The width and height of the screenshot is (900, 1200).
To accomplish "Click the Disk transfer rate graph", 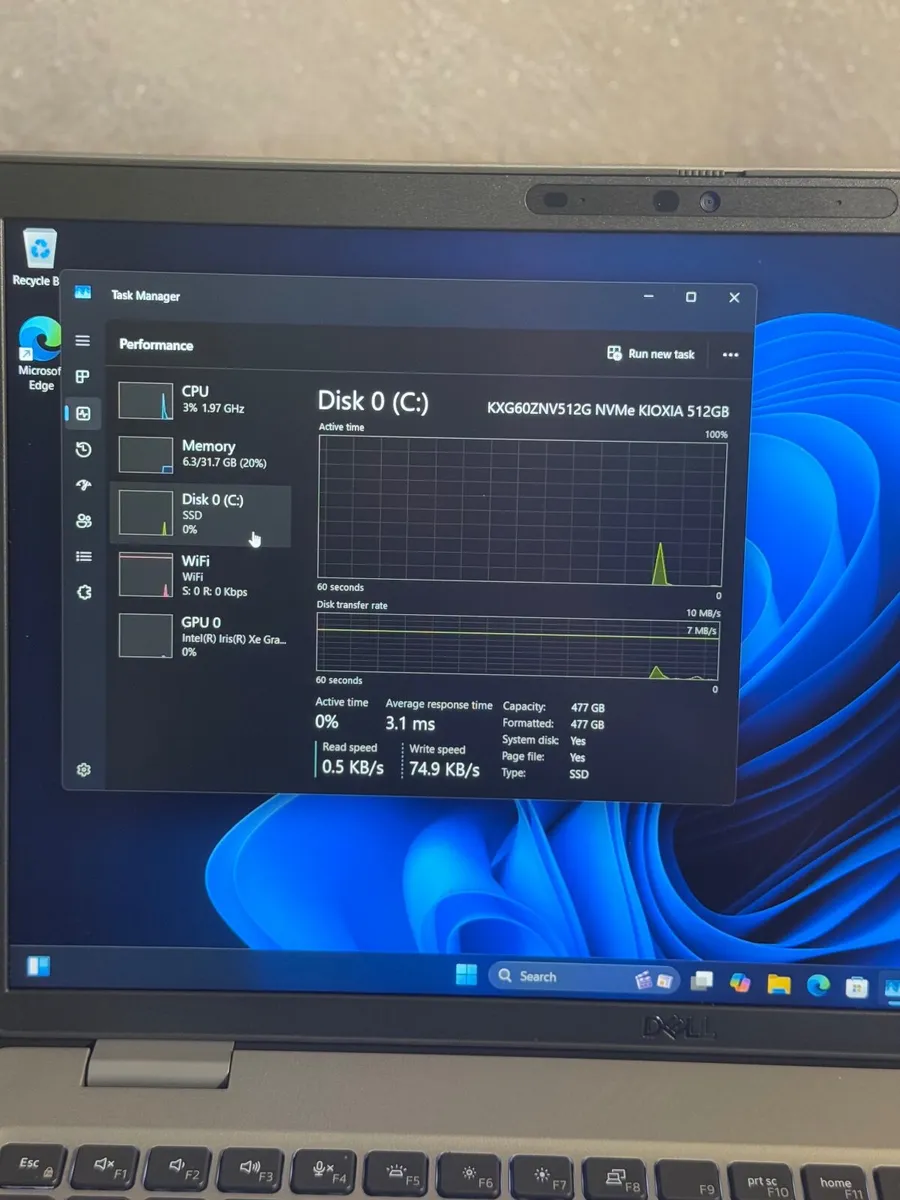I will pyautogui.click(x=518, y=645).
